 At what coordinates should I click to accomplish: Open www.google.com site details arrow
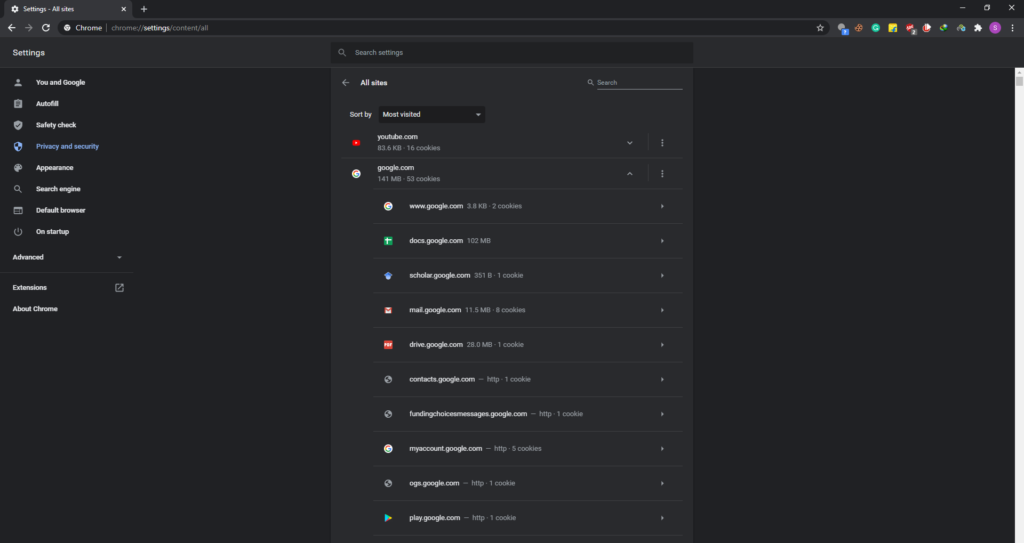pyautogui.click(x=662, y=206)
